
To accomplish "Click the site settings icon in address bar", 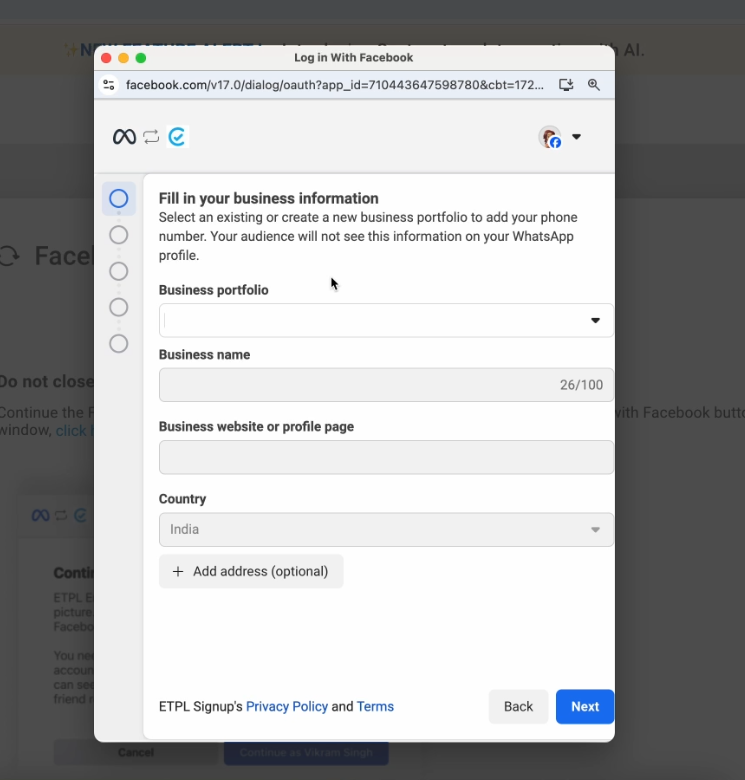I will [109, 85].
